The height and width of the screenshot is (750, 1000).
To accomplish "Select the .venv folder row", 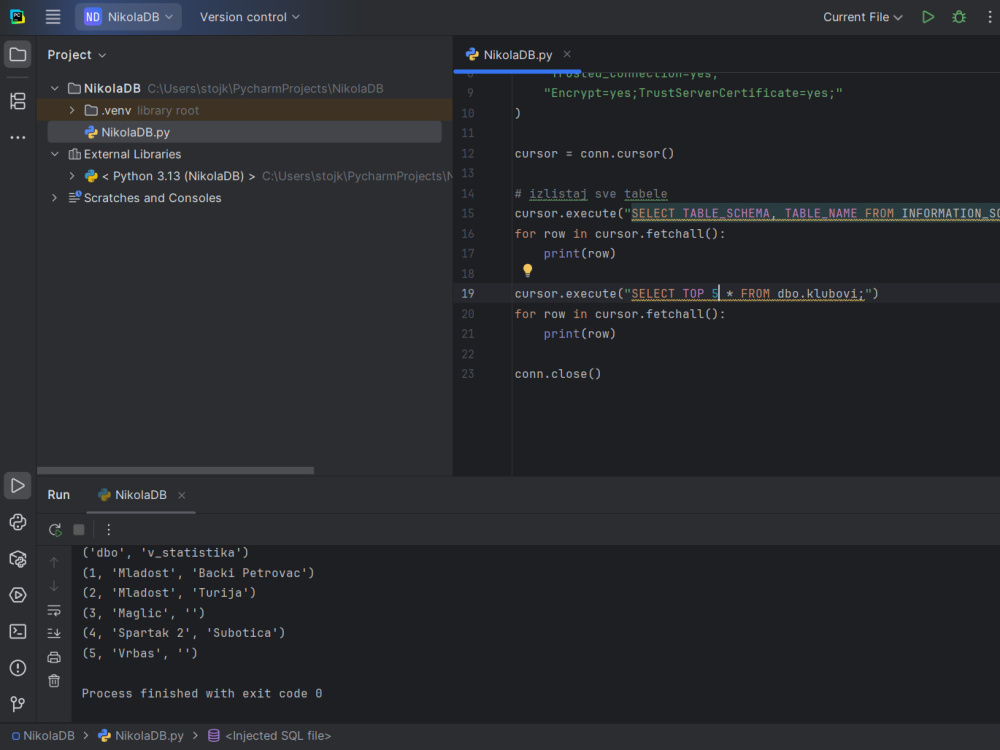I will click(x=245, y=110).
